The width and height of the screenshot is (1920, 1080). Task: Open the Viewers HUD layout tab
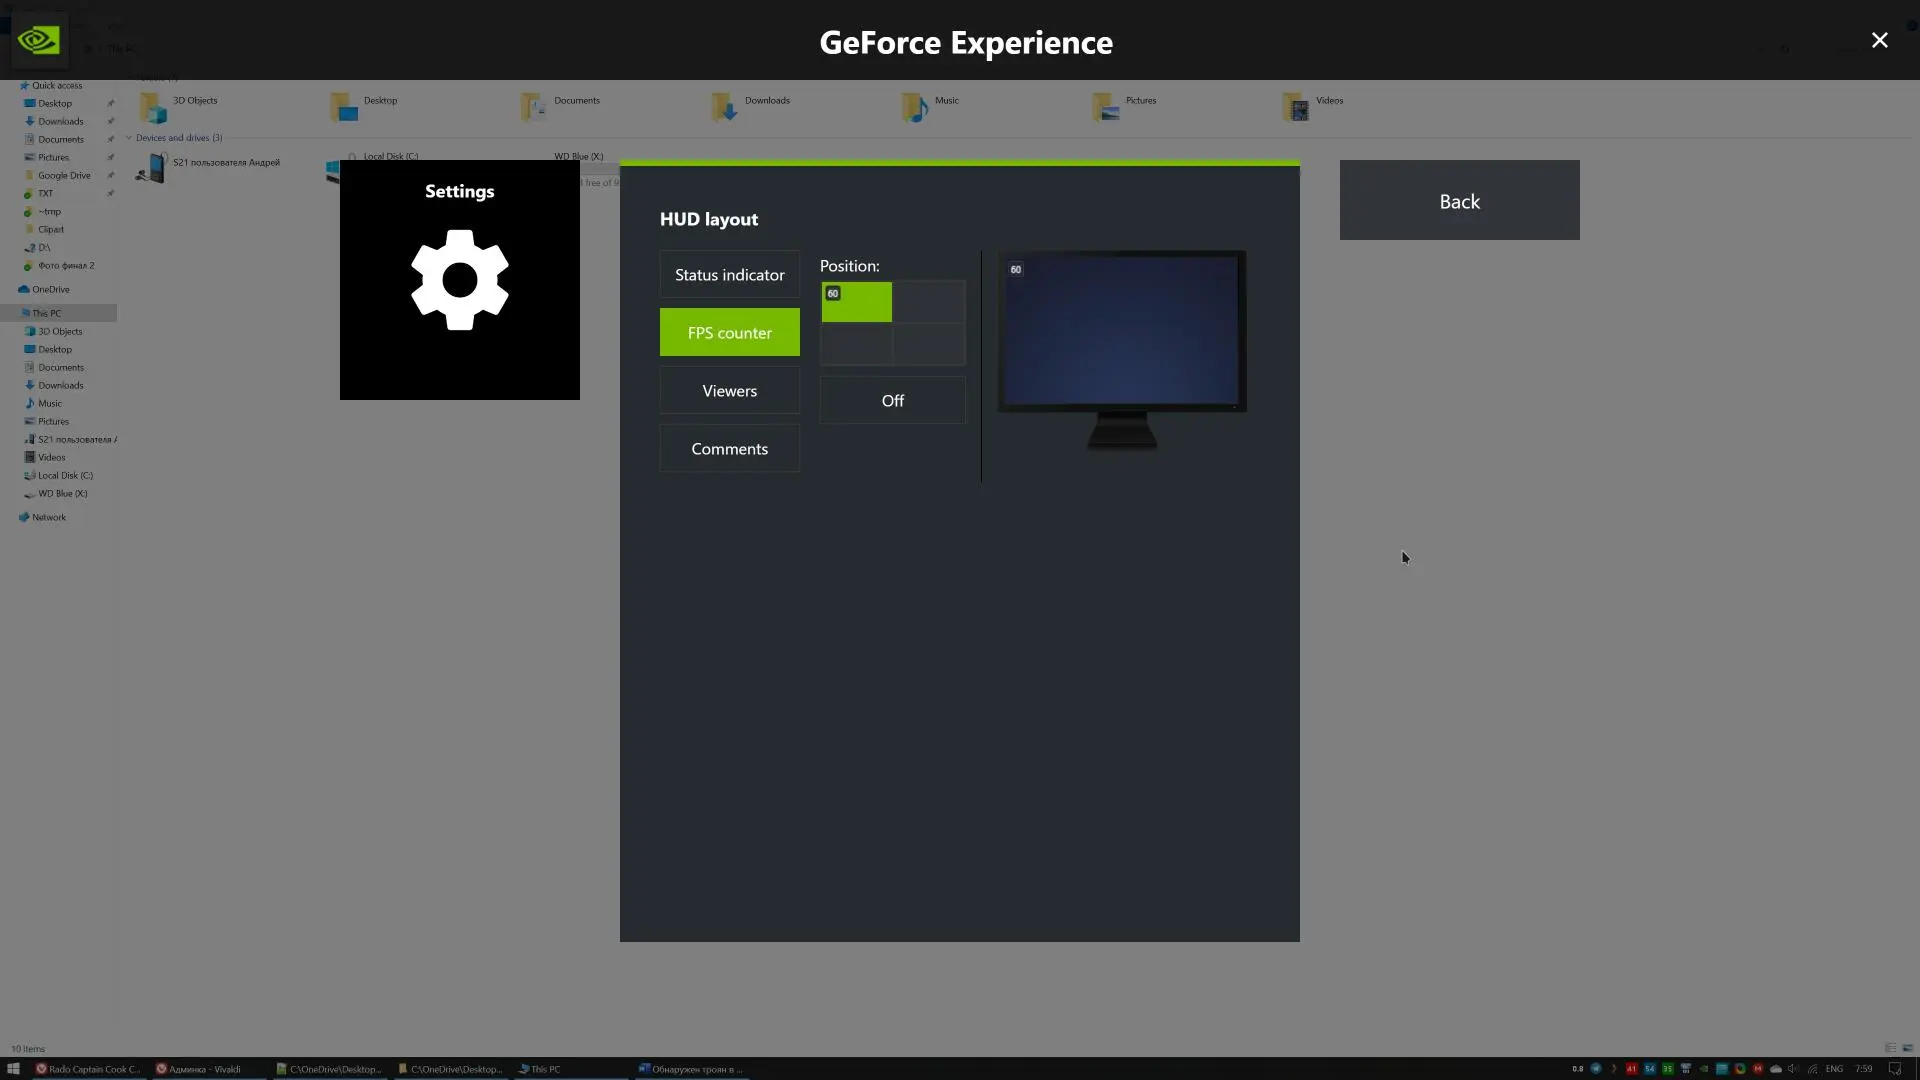730,390
